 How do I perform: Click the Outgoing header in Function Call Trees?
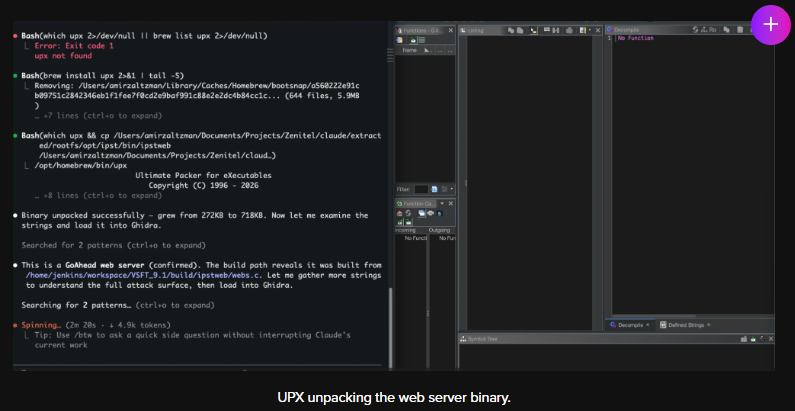tap(440, 230)
